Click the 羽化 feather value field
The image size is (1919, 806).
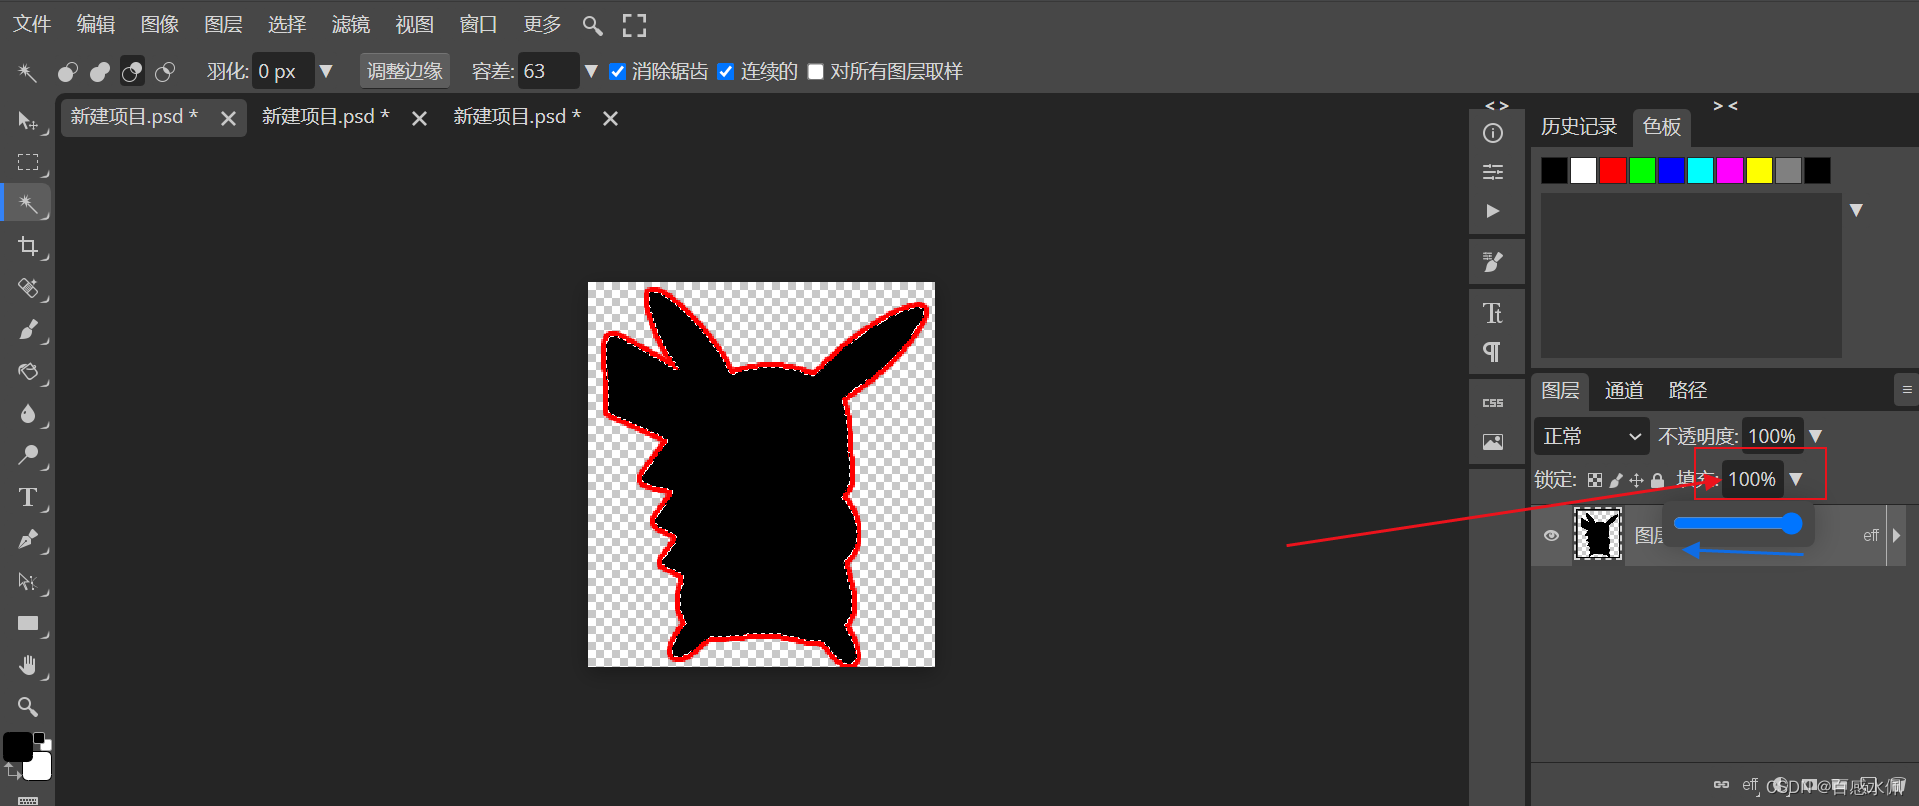pyautogui.click(x=283, y=71)
